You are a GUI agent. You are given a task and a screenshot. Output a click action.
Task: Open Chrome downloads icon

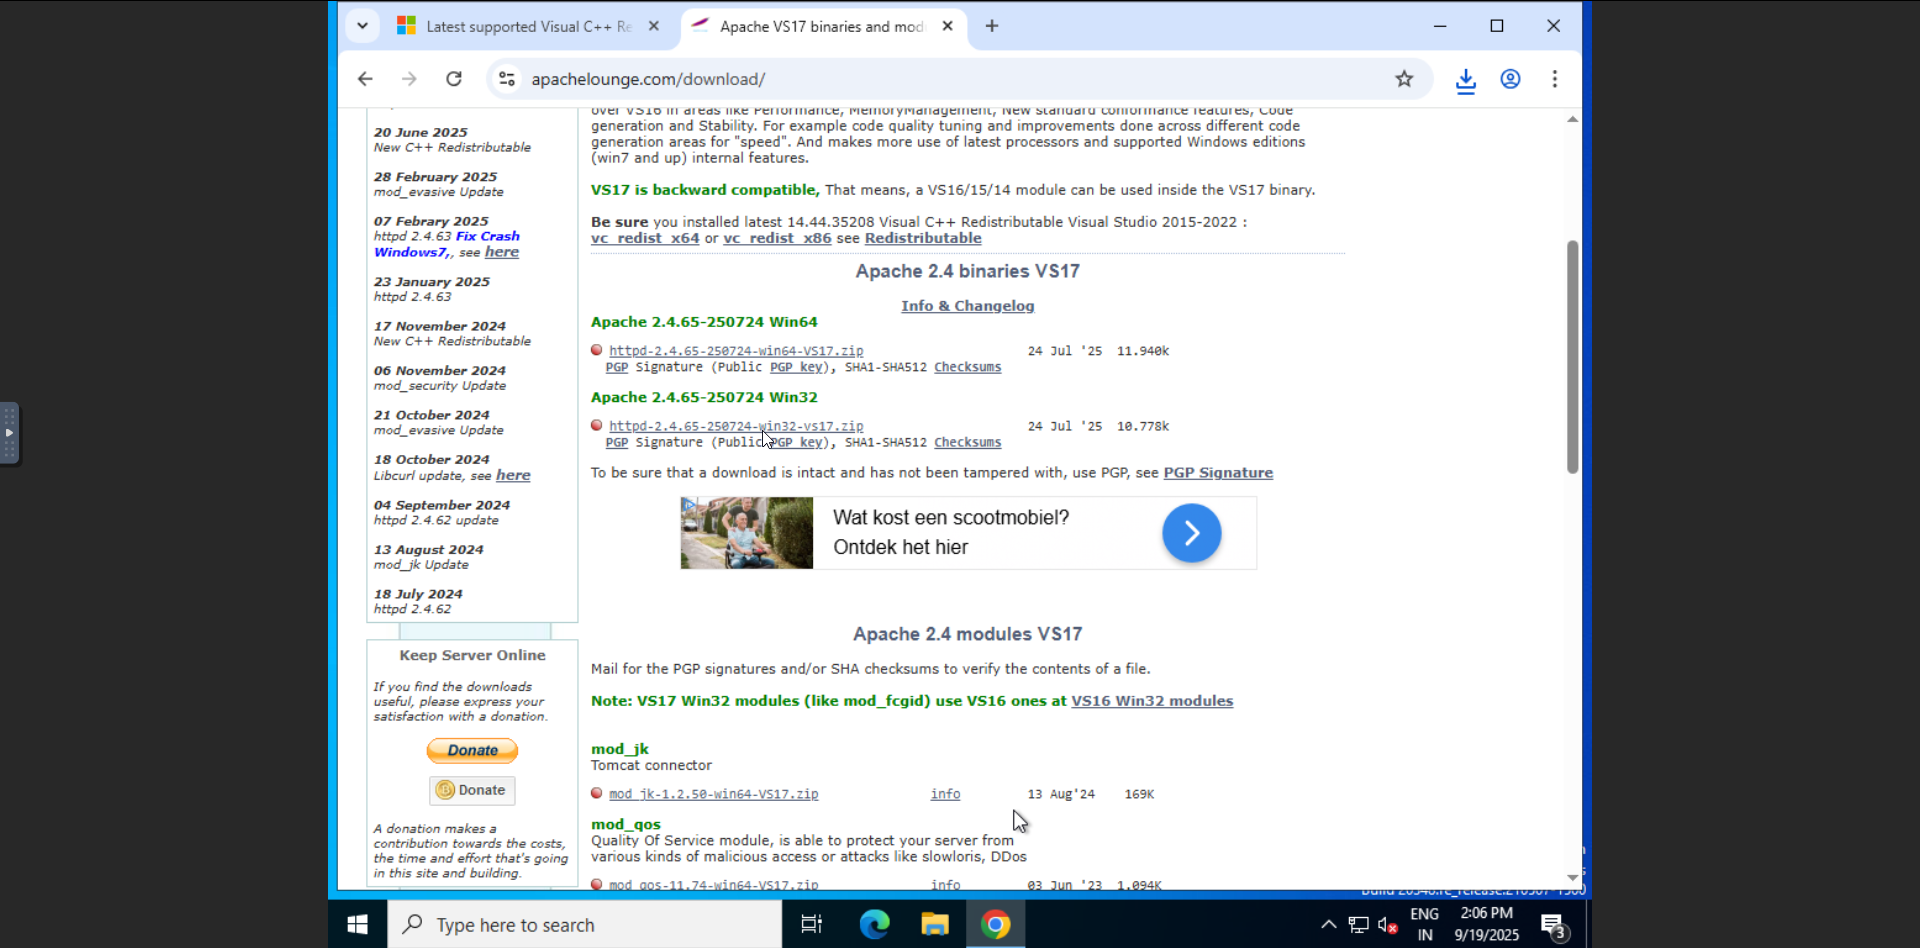coord(1466,80)
